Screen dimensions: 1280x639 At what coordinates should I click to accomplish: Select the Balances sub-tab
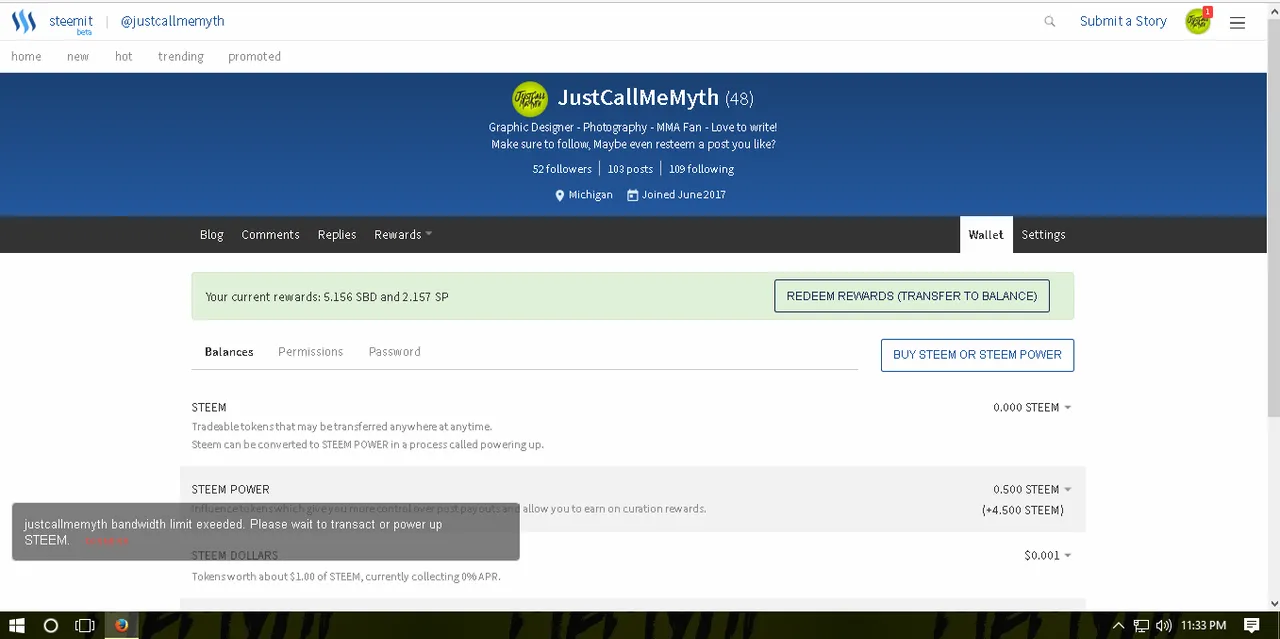[x=229, y=352]
